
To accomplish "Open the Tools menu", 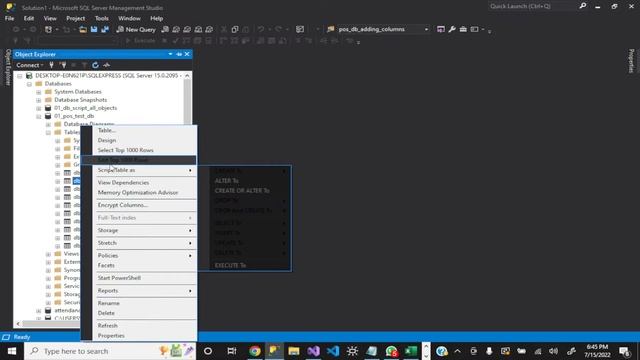I will [102, 18].
